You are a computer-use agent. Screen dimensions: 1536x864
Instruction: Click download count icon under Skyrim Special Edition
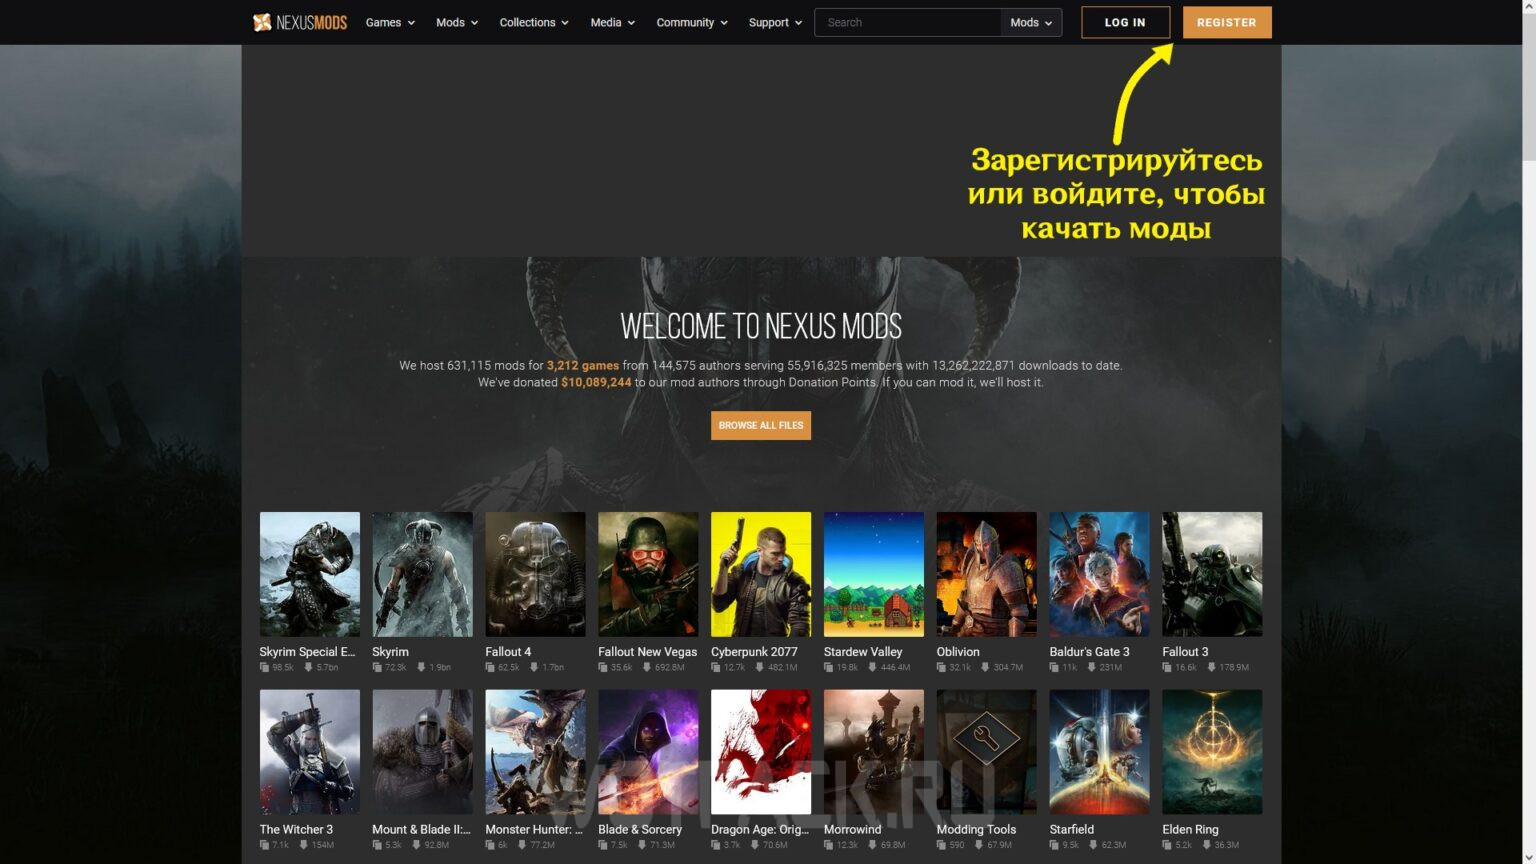pos(308,667)
